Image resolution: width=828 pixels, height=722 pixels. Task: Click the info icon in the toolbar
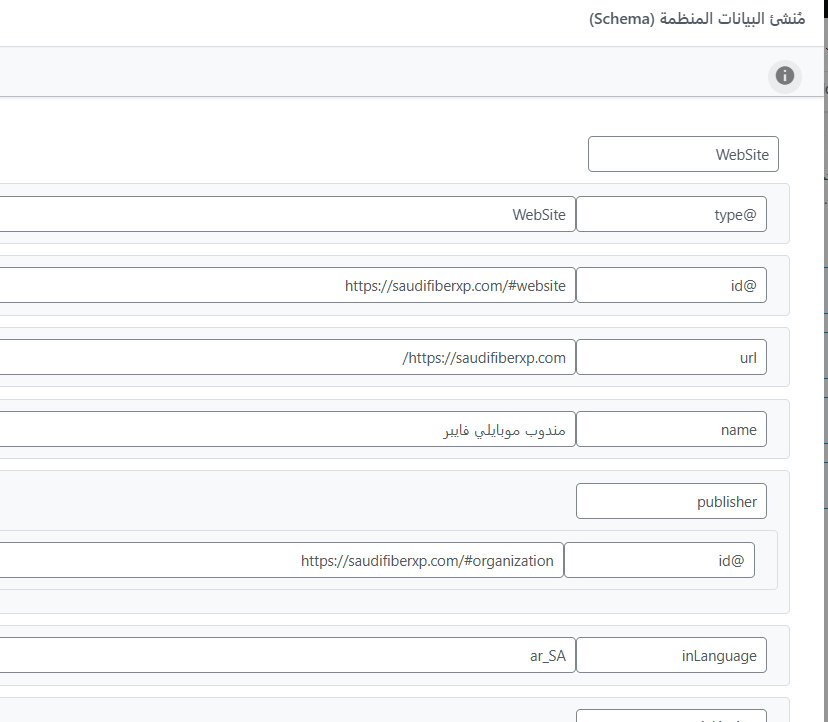coord(785,75)
